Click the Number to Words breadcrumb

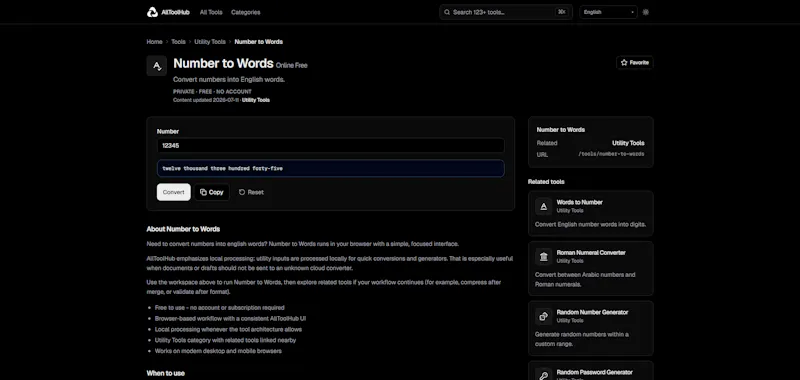258,42
